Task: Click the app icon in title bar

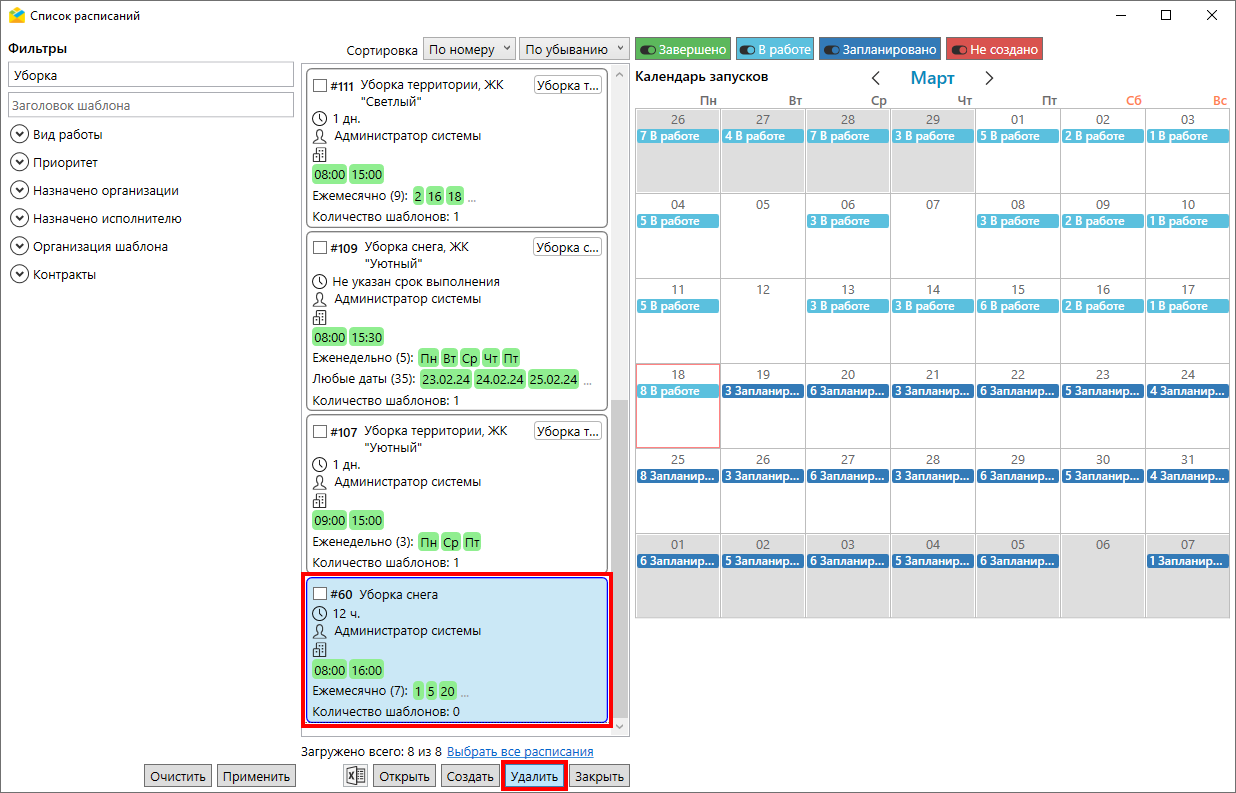Action: tap(16, 16)
